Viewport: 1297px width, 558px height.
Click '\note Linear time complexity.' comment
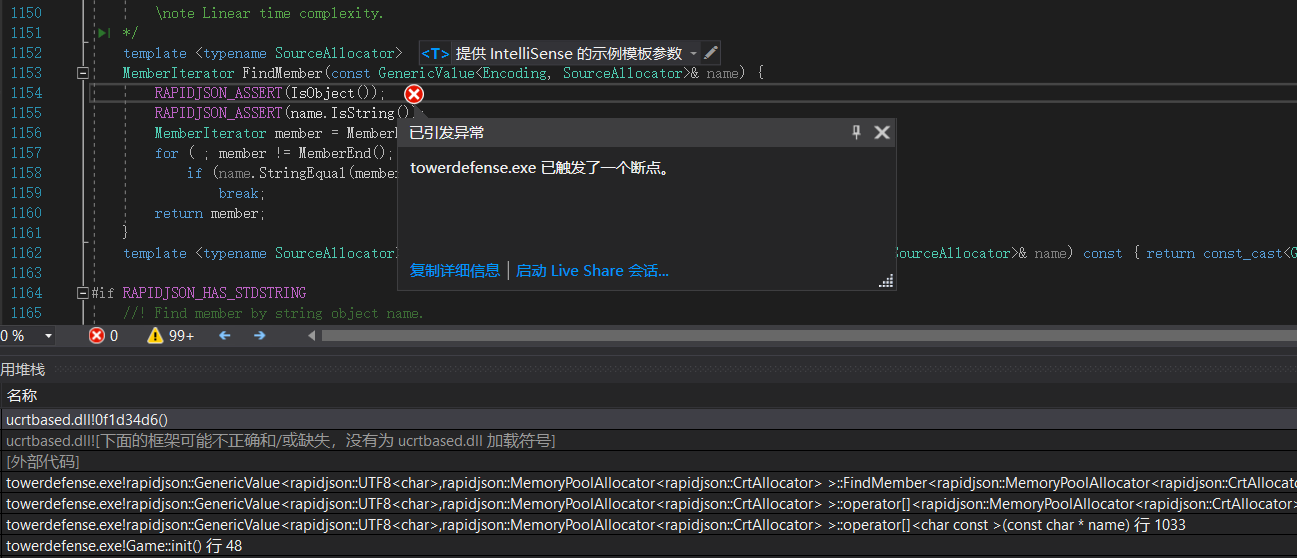click(270, 13)
